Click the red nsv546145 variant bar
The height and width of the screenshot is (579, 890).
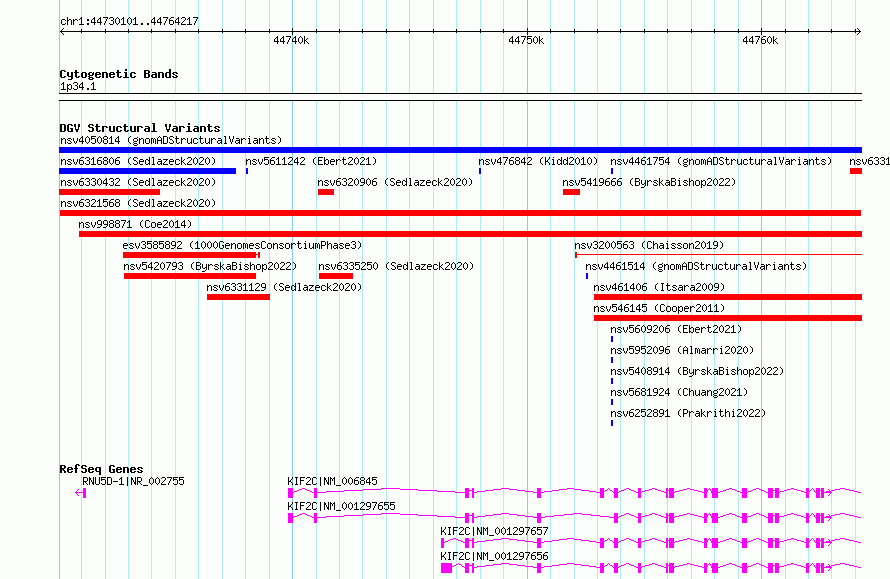tap(728, 318)
